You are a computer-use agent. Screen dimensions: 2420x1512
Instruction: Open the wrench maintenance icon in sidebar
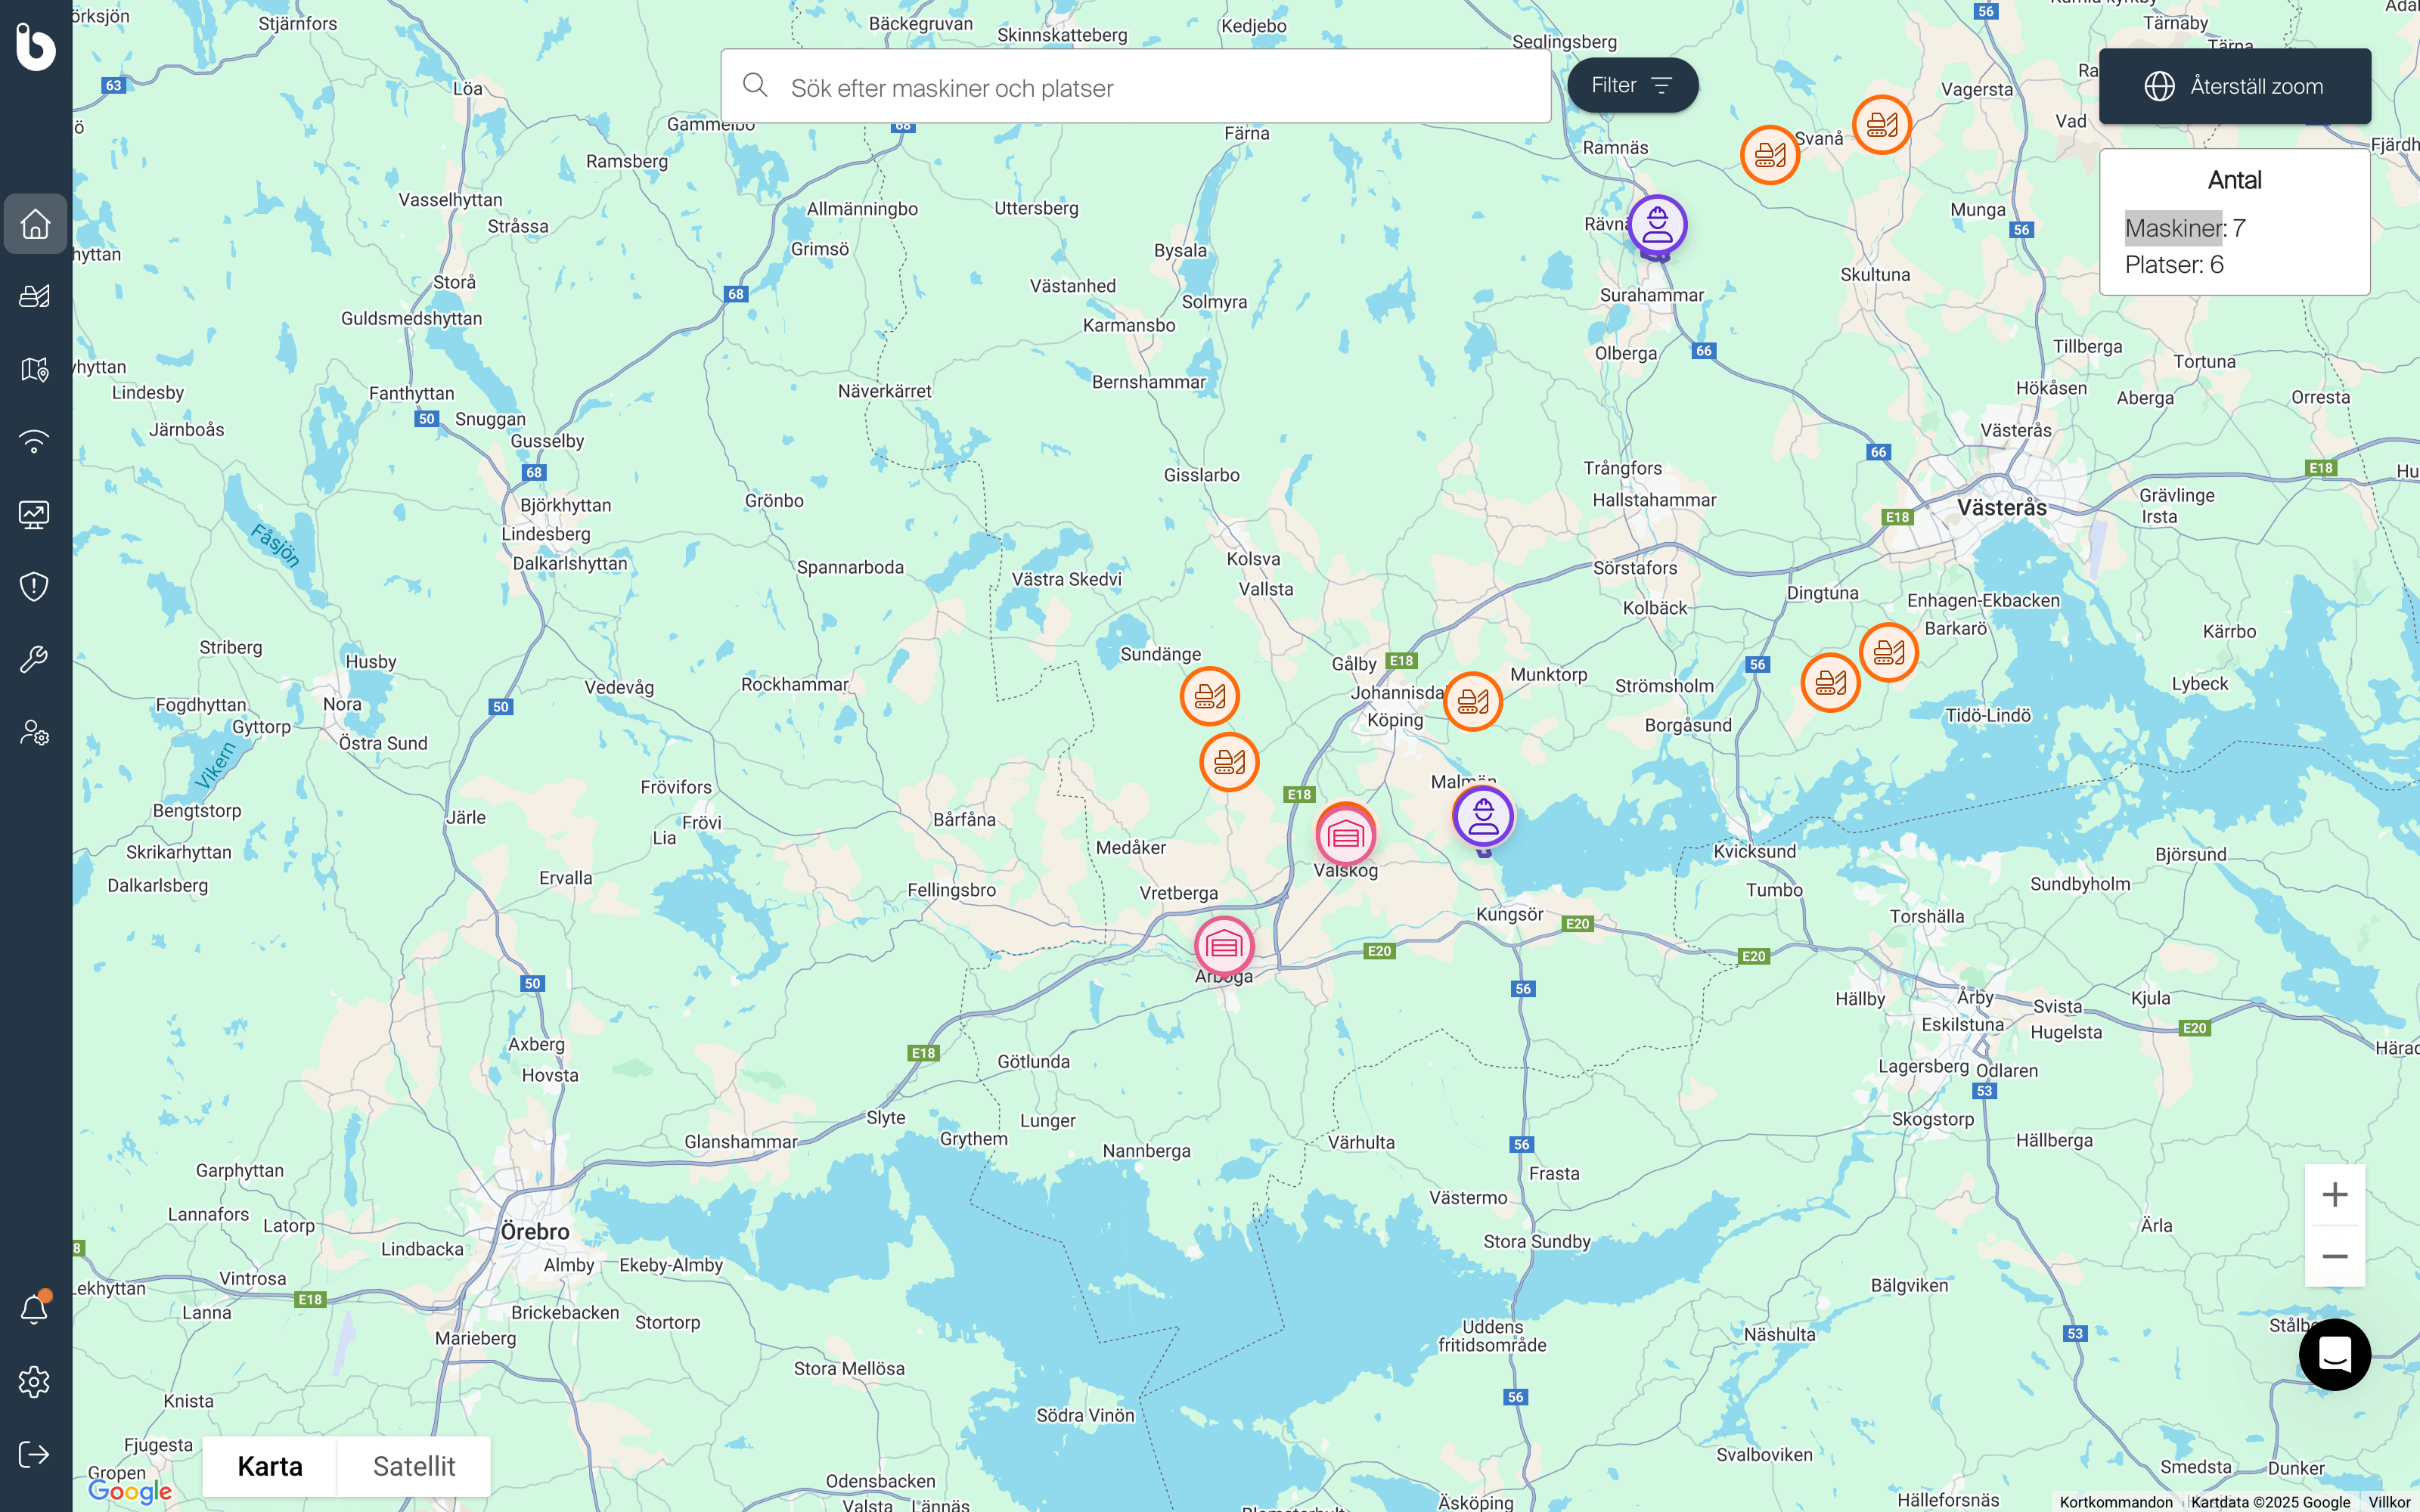(x=35, y=659)
